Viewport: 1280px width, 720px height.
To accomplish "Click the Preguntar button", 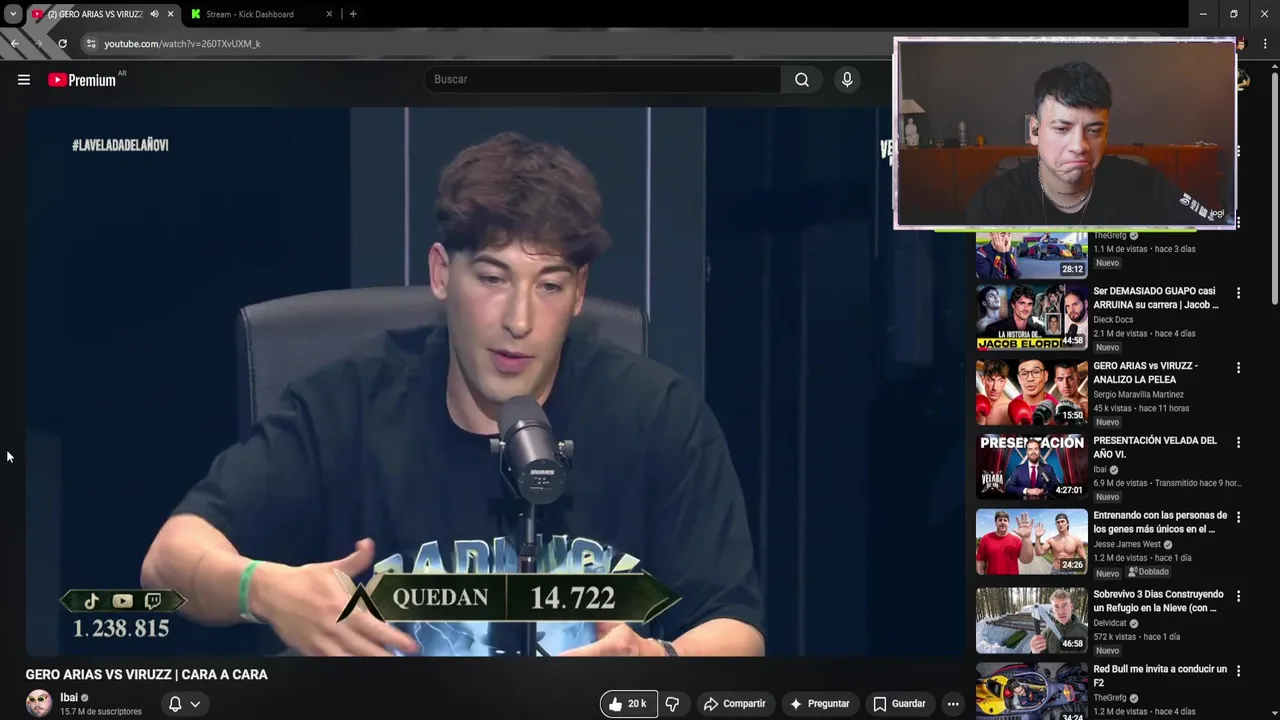I will [820, 704].
